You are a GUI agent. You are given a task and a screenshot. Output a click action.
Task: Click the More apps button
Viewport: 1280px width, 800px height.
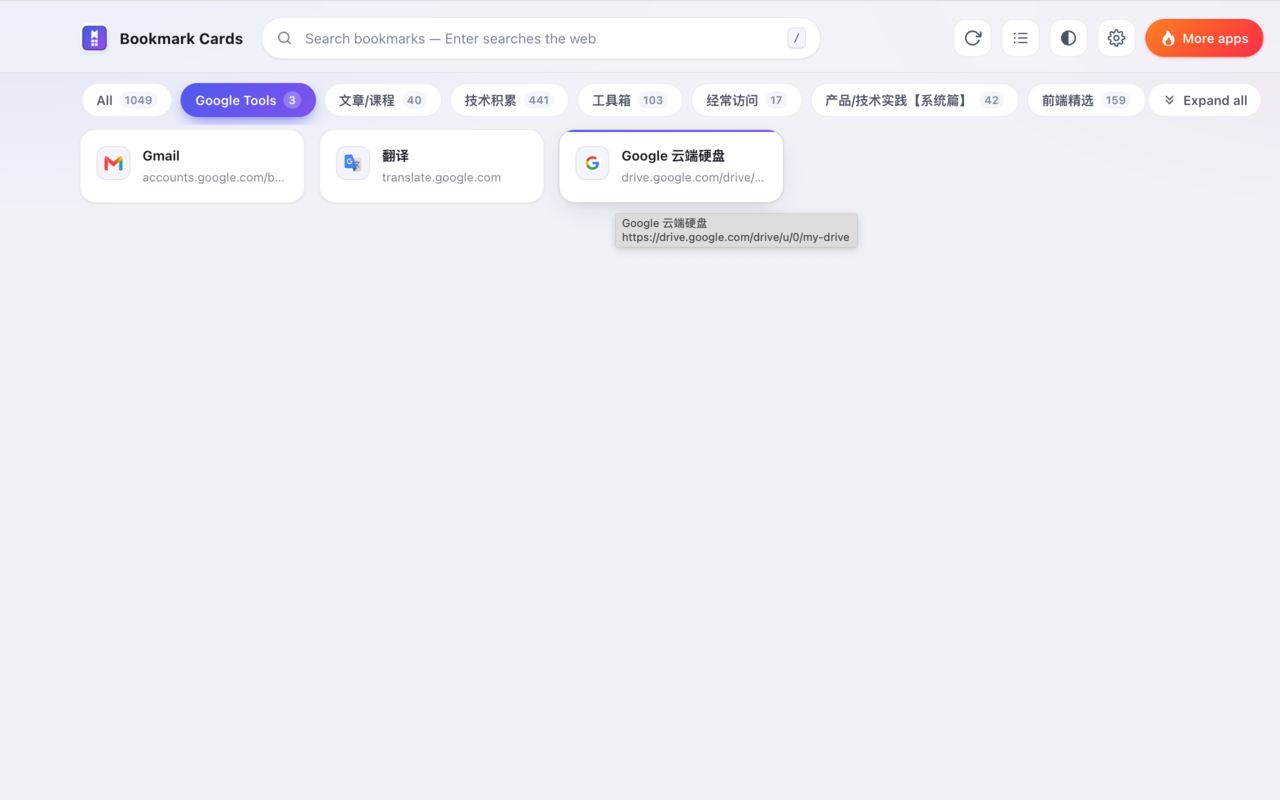1204,39
